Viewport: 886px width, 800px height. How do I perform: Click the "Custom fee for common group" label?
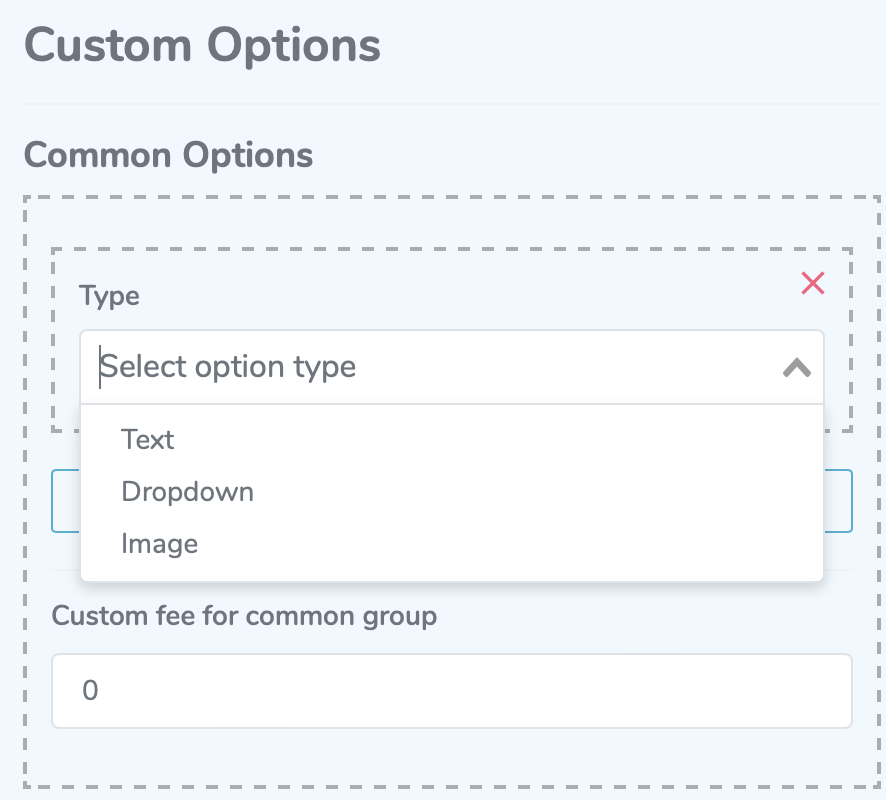coord(244,616)
